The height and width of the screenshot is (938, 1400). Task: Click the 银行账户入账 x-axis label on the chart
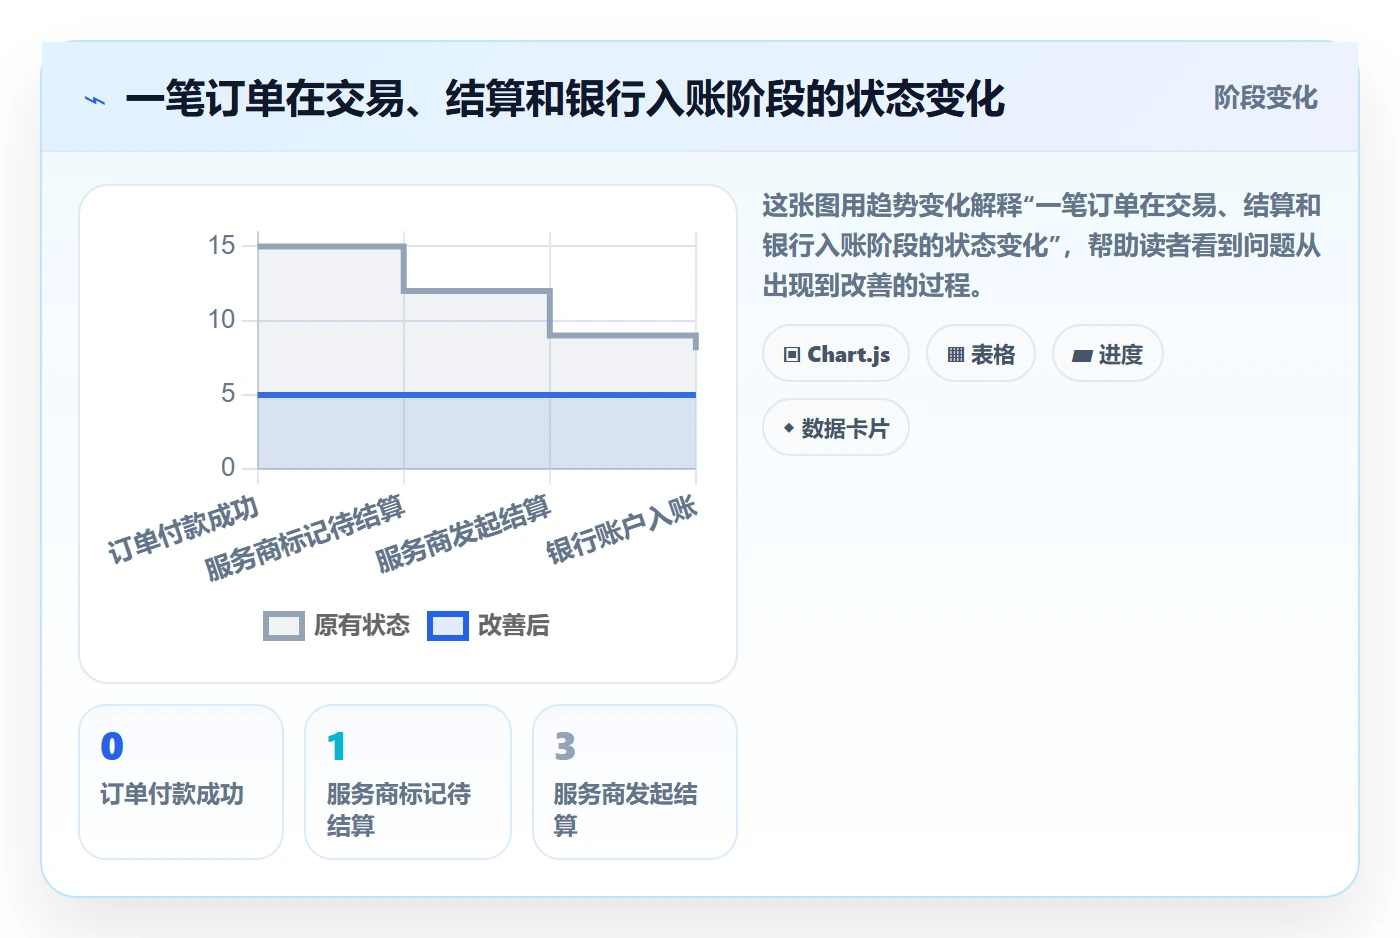621,530
